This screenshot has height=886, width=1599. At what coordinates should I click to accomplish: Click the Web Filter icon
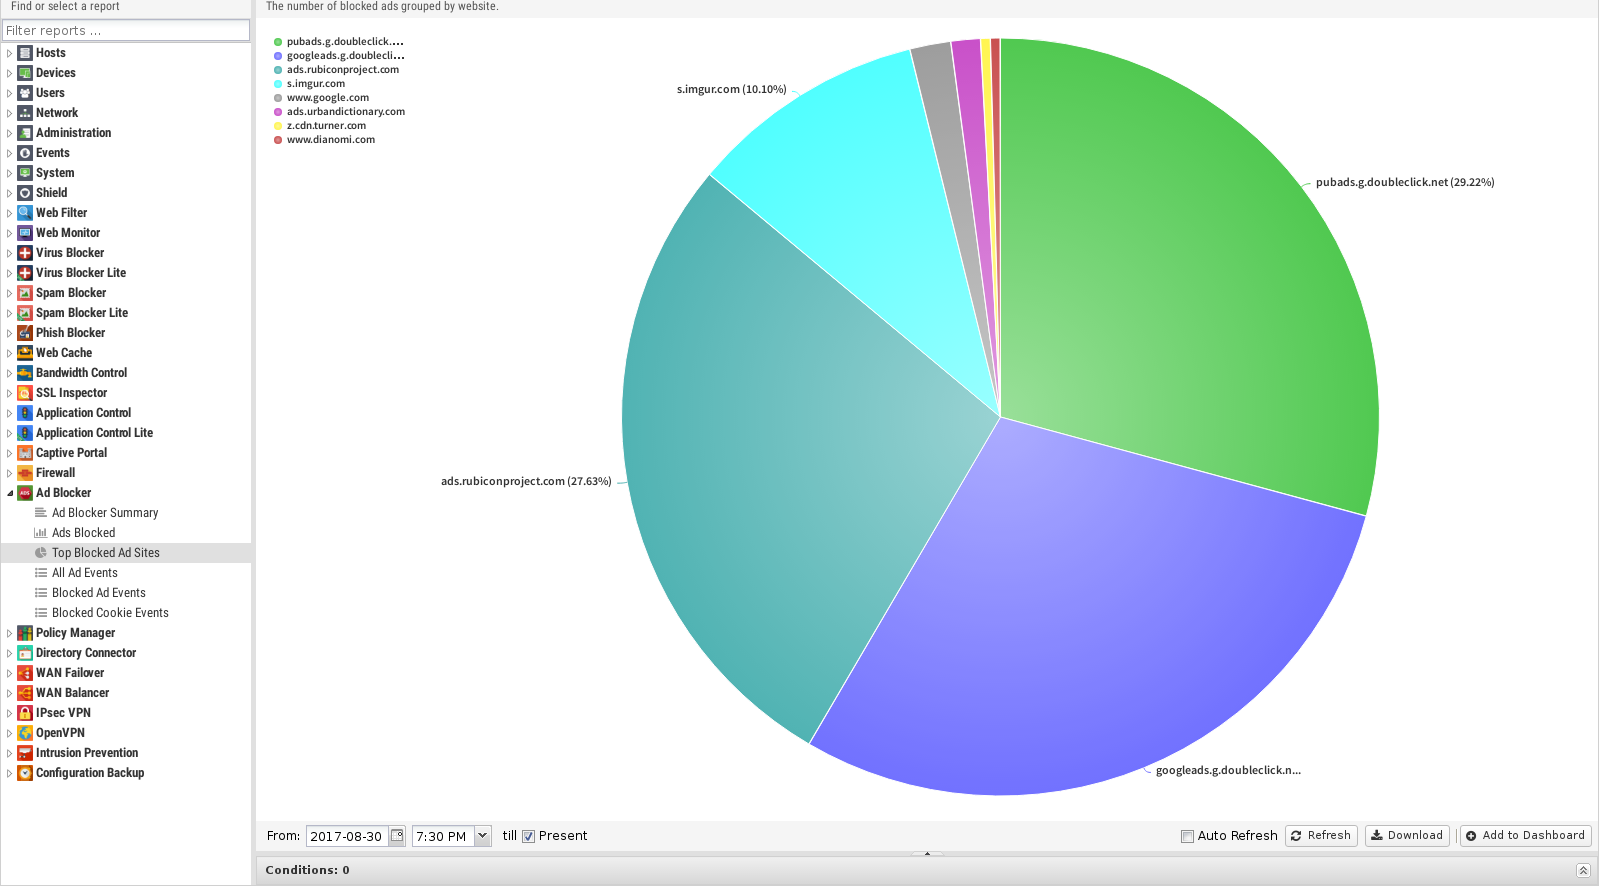pyautogui.click(x=25, y=213)
